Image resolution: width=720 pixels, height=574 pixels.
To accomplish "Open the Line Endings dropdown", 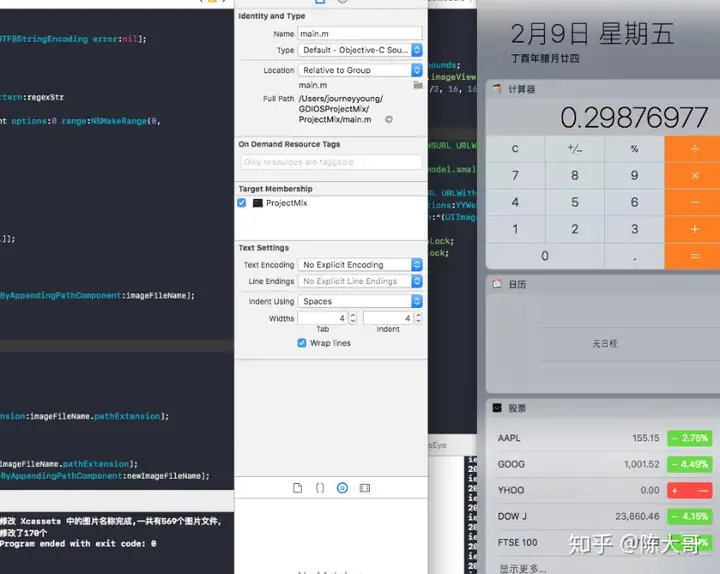I will coord(360,281).
